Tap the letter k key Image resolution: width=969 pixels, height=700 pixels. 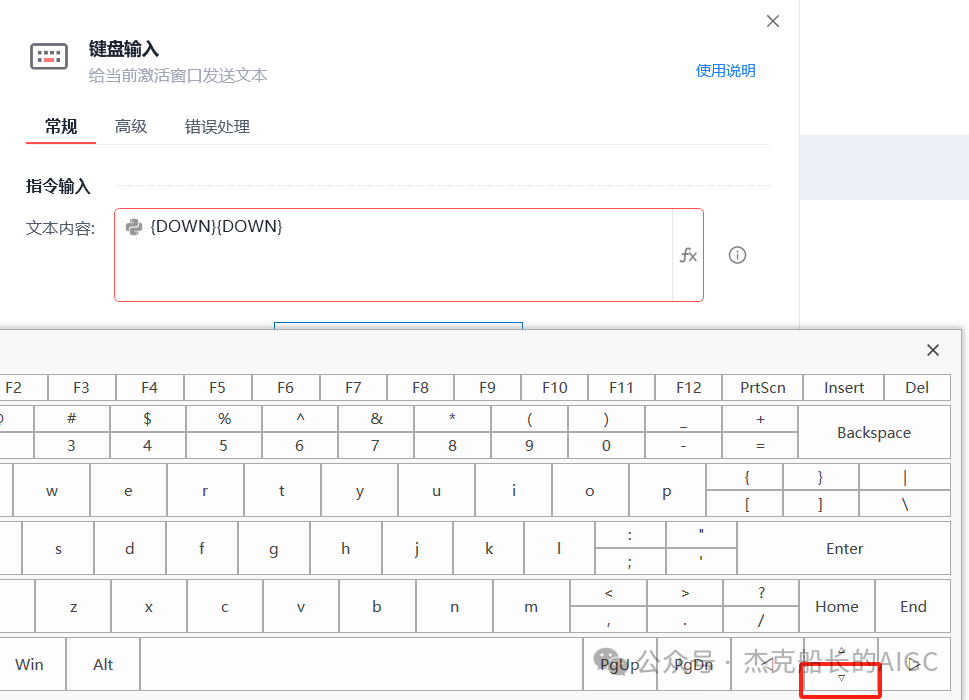click(489, 549)
